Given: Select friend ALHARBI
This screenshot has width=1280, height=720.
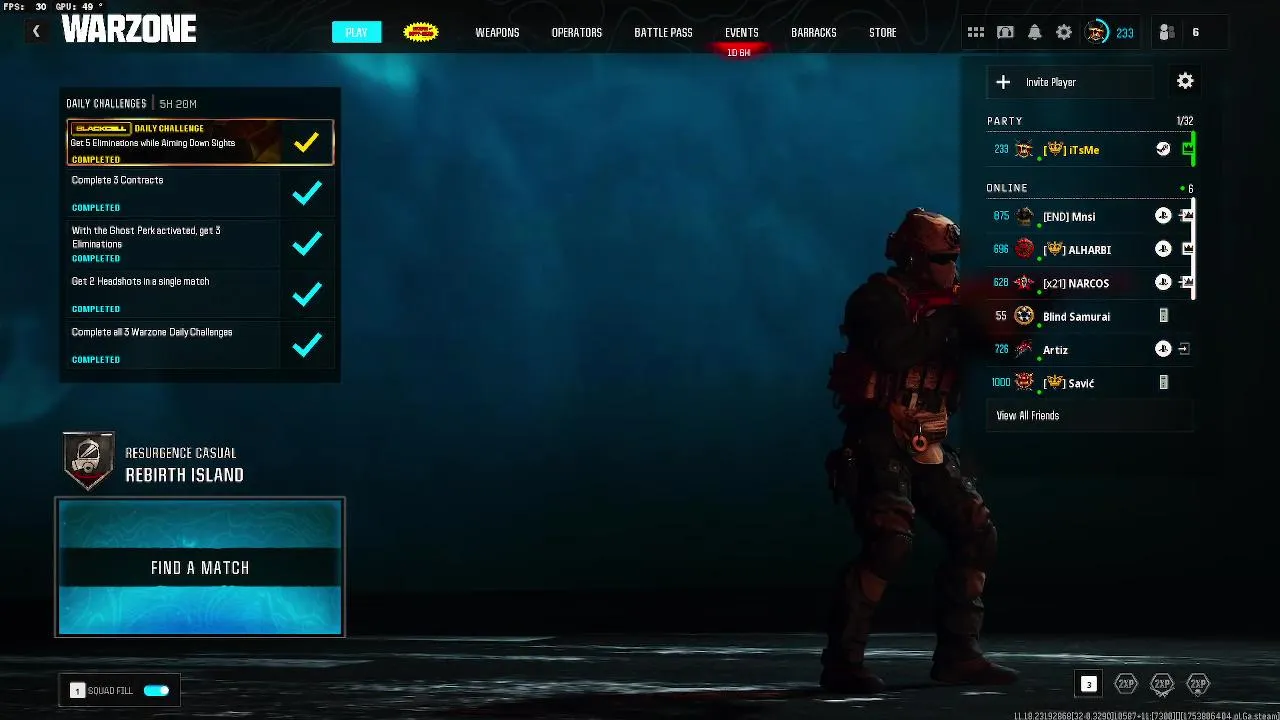Looking at the screenshot, I should pos(1088,249).
